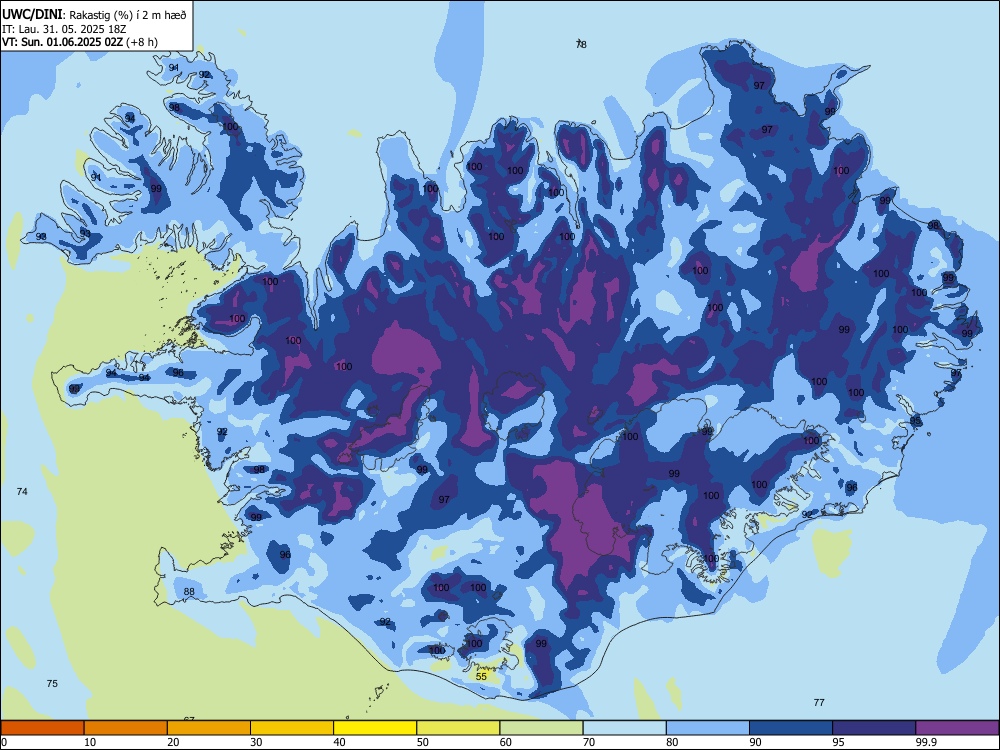This screenshot has height=750, width=1000.
Task: Click the legend tick label '30'
Action: (x=256, y=742)
